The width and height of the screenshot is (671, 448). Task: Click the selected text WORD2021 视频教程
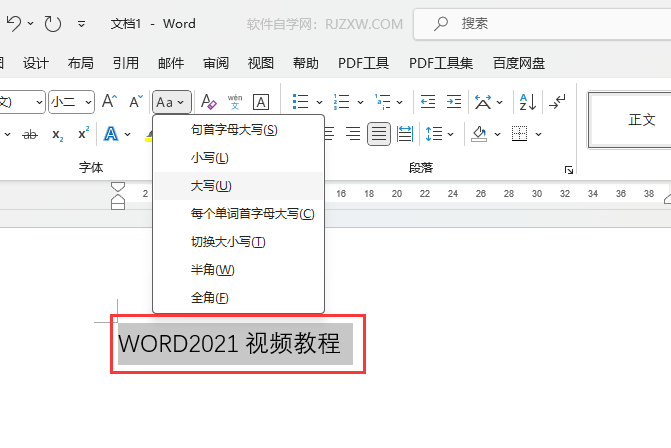(230, 343)
